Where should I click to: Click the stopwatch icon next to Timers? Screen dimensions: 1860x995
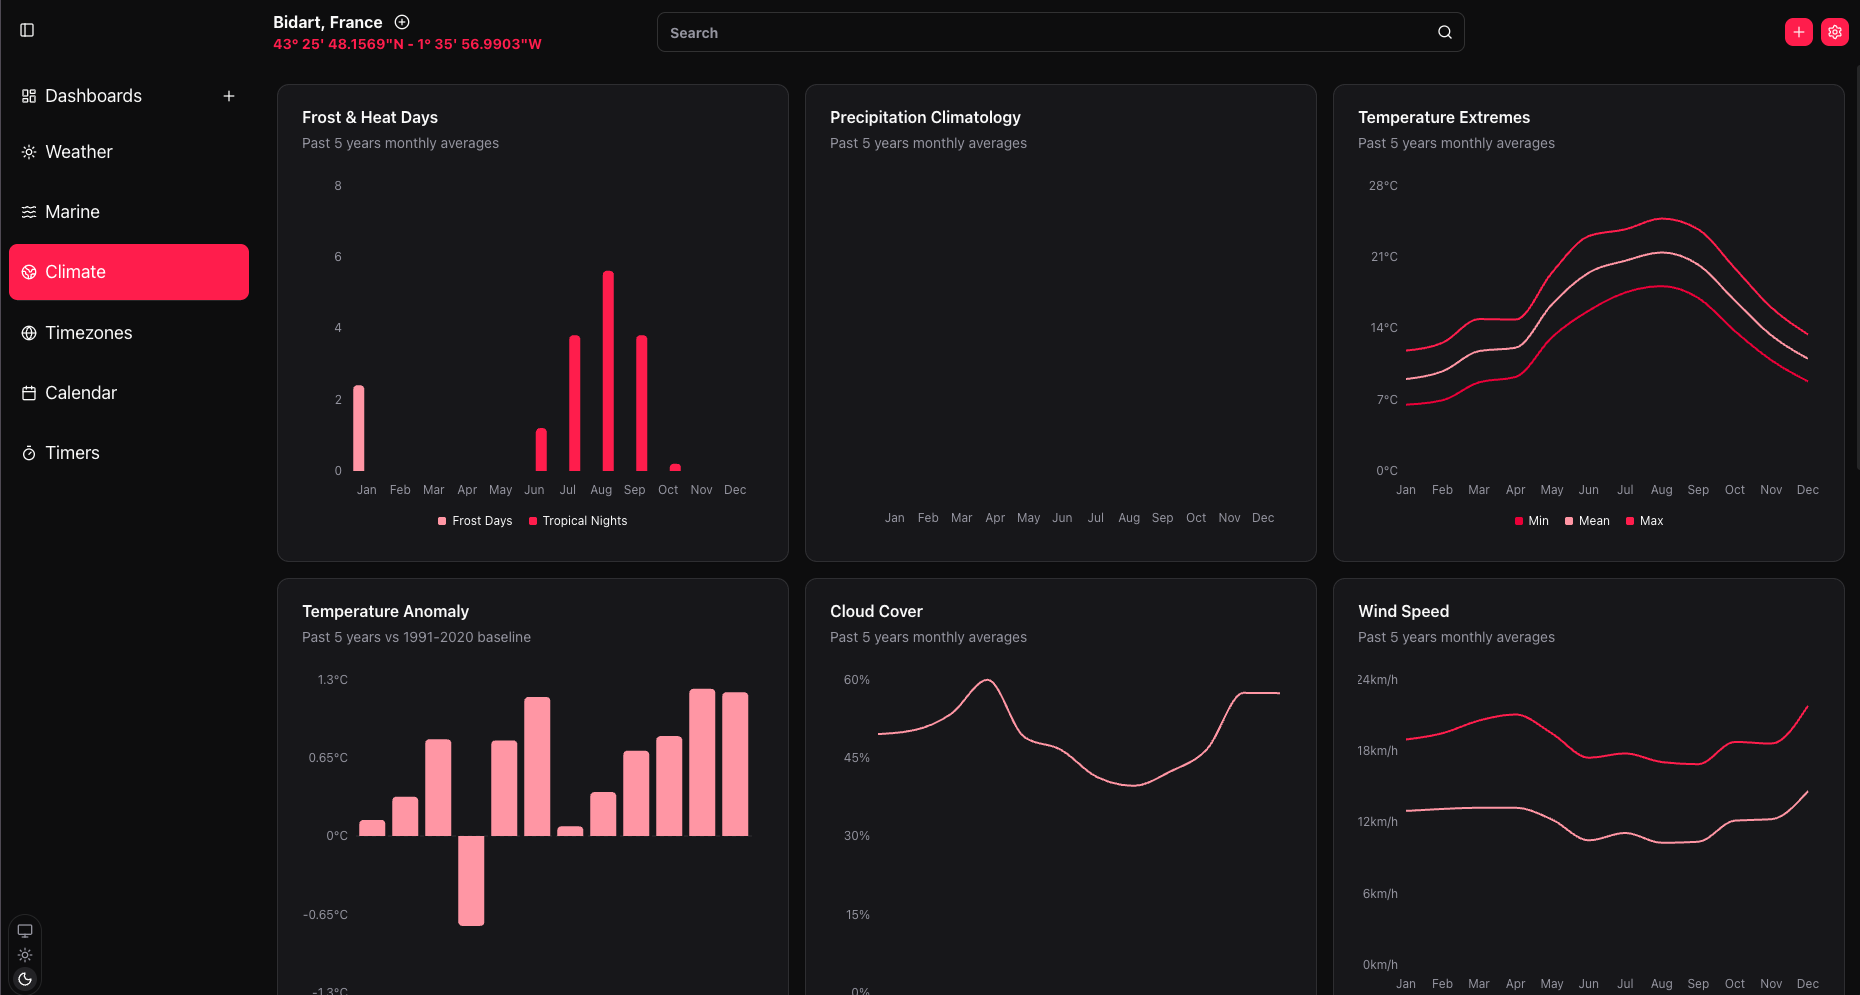29,453
